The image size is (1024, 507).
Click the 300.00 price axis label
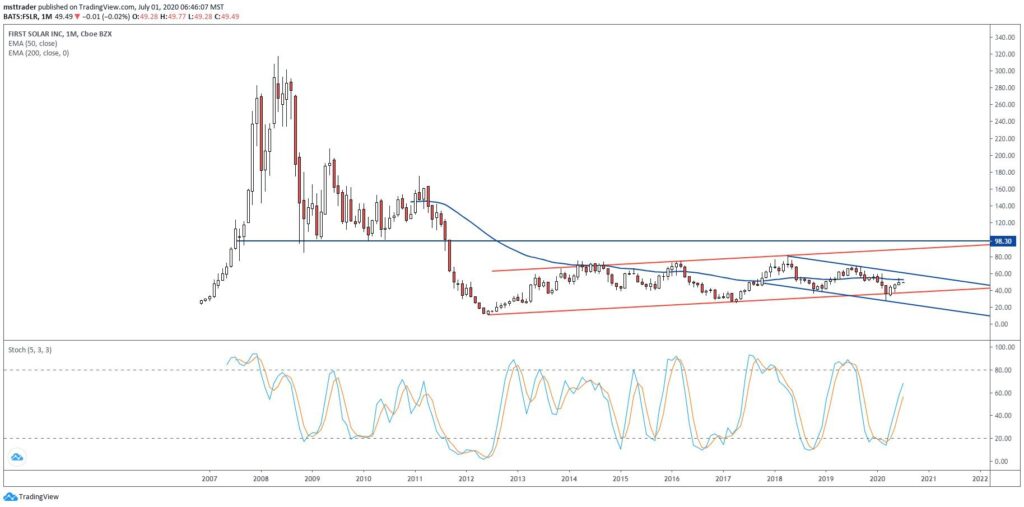tap(1004, 71)
